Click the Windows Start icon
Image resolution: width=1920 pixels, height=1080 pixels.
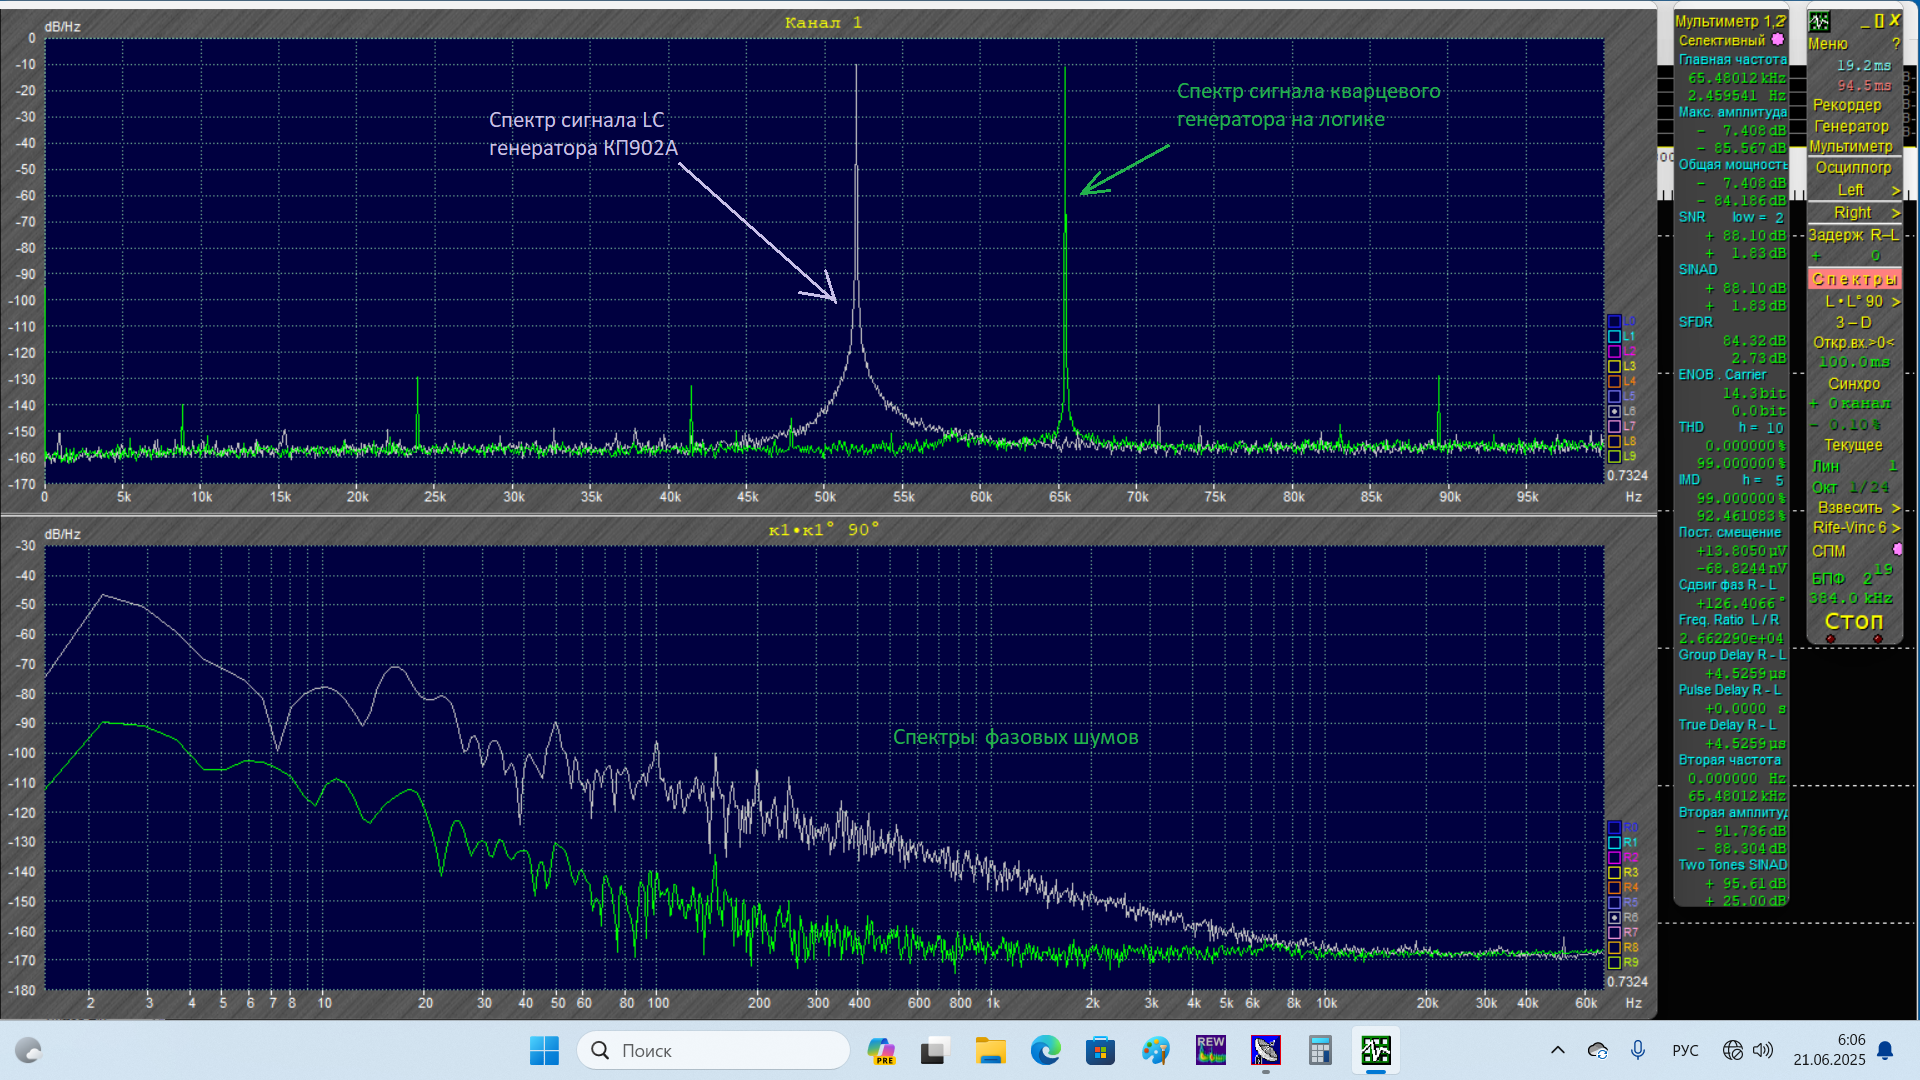click(x=544, y=1051)
